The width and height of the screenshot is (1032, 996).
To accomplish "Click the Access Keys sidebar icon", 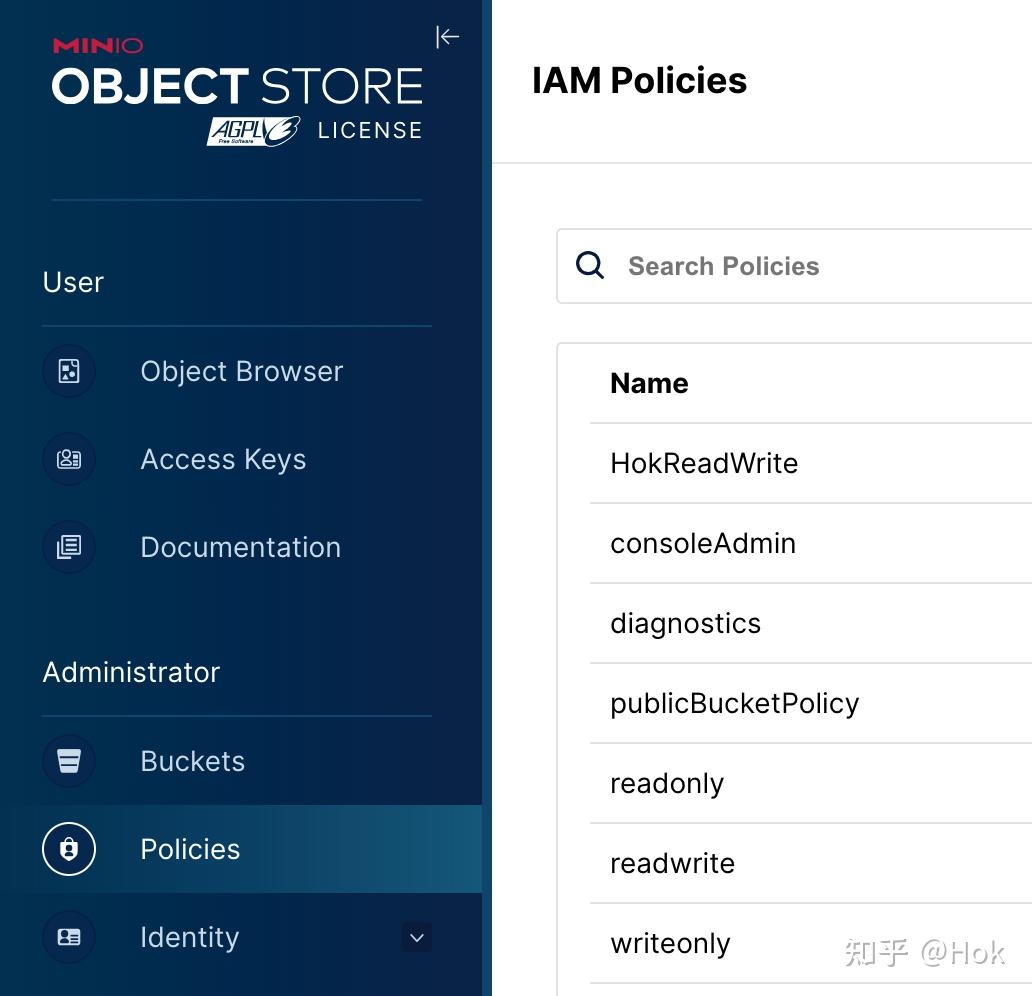I will 68,459.
